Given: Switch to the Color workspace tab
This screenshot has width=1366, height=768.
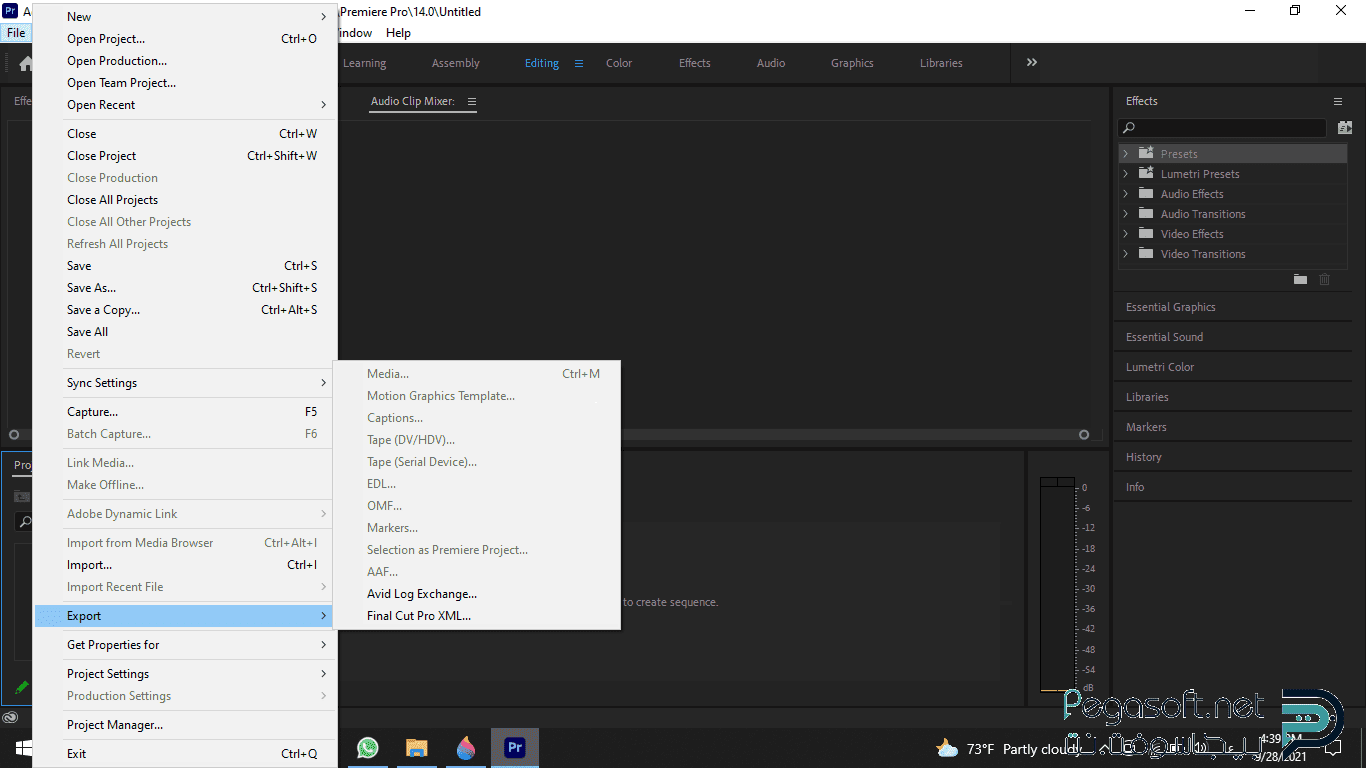Looking at the screenshot, I should 619,63.
